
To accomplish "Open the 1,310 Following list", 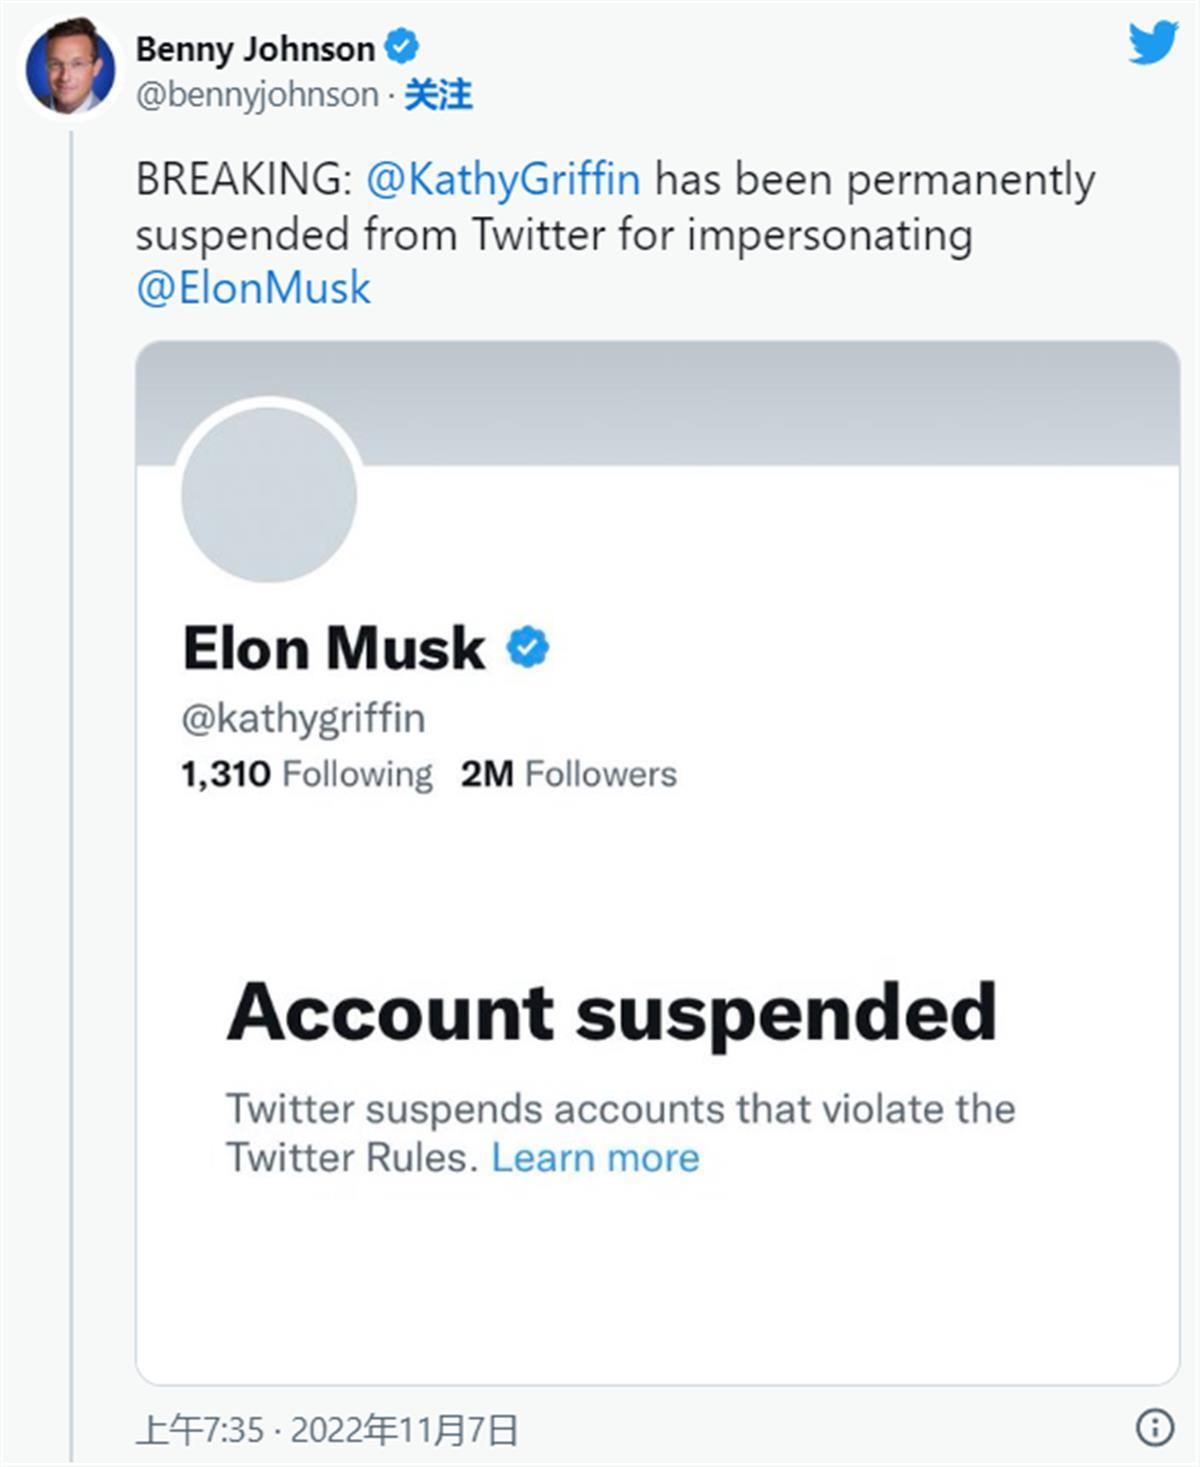I will [x=307, y=774].
